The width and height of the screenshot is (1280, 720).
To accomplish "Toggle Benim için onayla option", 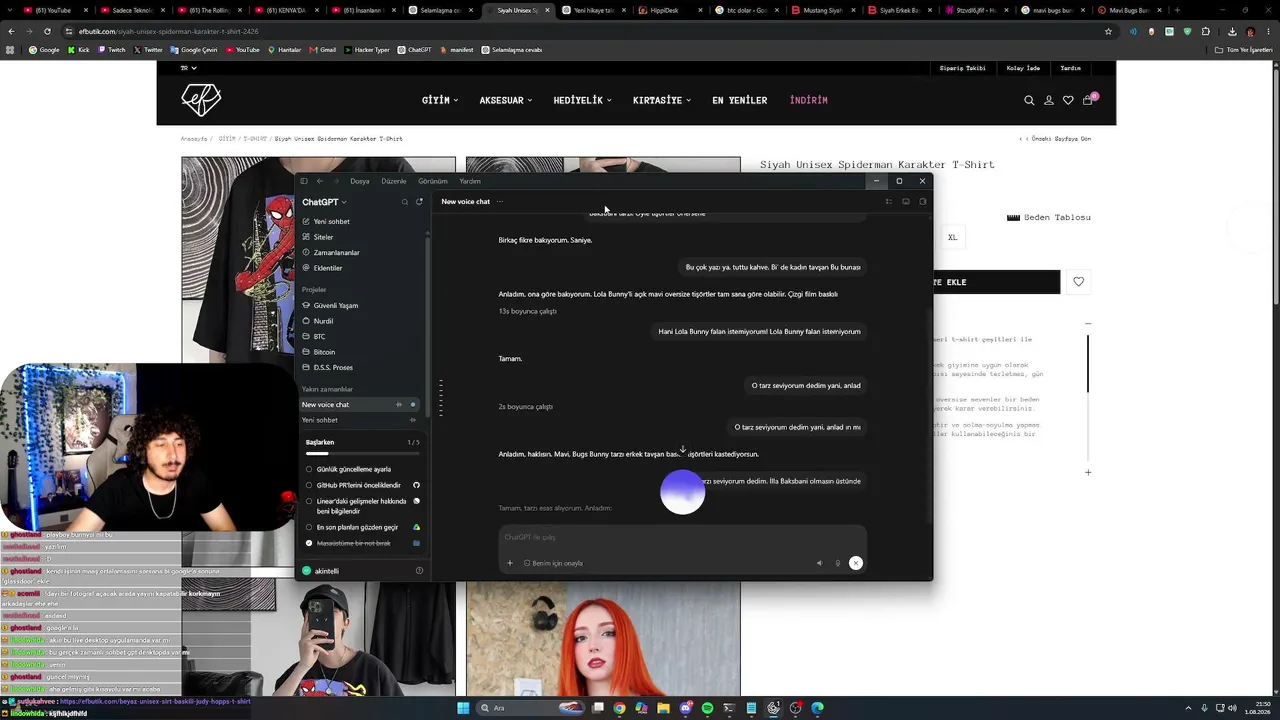I will 553,563.
